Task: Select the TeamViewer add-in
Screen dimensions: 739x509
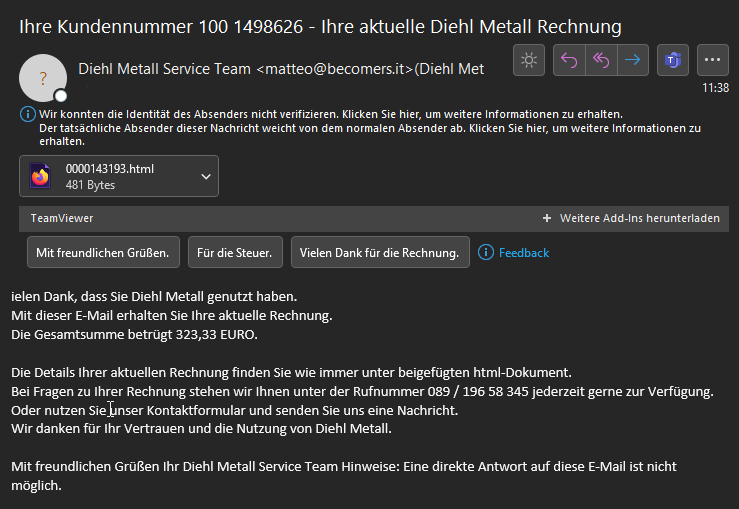Action: 62,218
